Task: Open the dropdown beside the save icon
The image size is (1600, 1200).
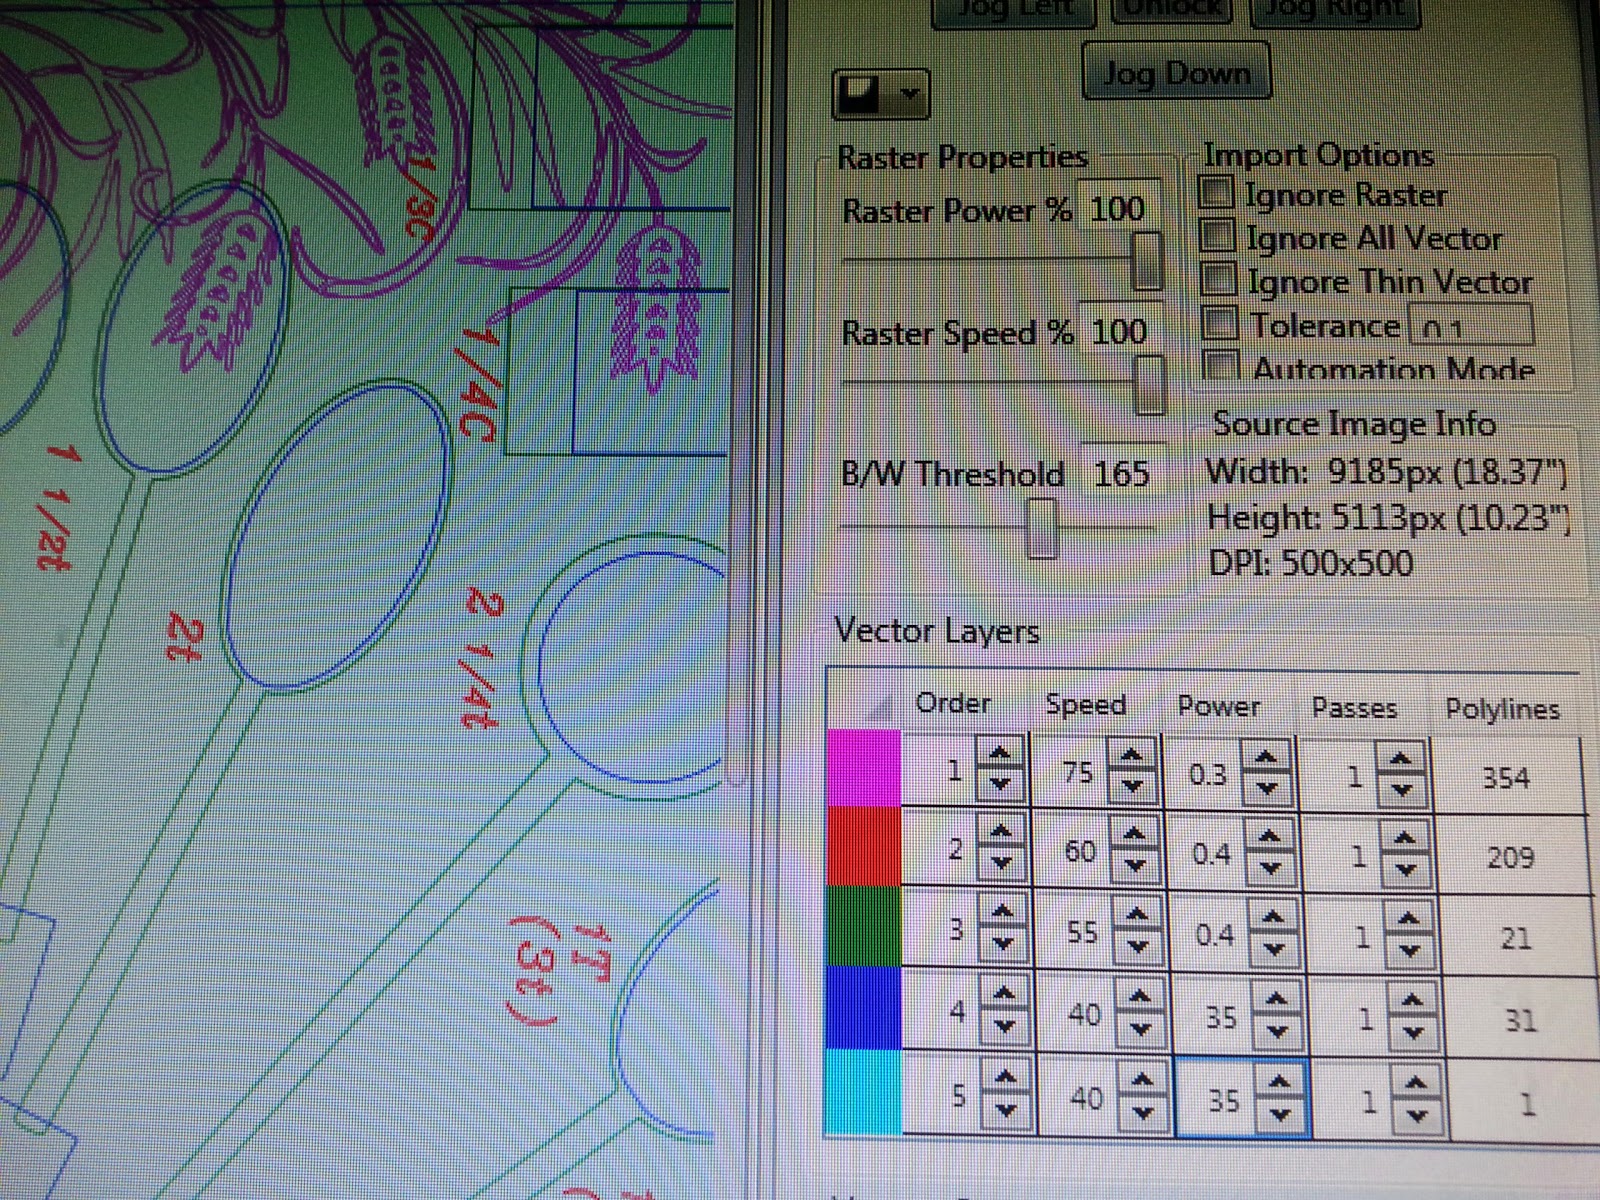Action: pyautogui.click(x=908, y=92)
